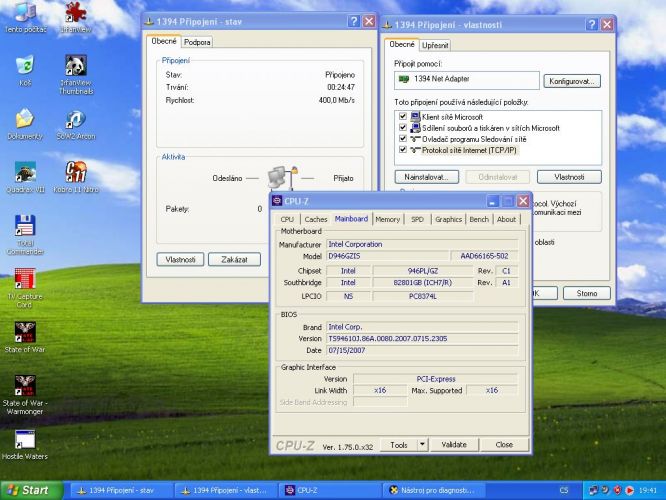Click help button in vlastnosti window titlebar
This screenshot has width=666, height=500.
coord(591,25)
